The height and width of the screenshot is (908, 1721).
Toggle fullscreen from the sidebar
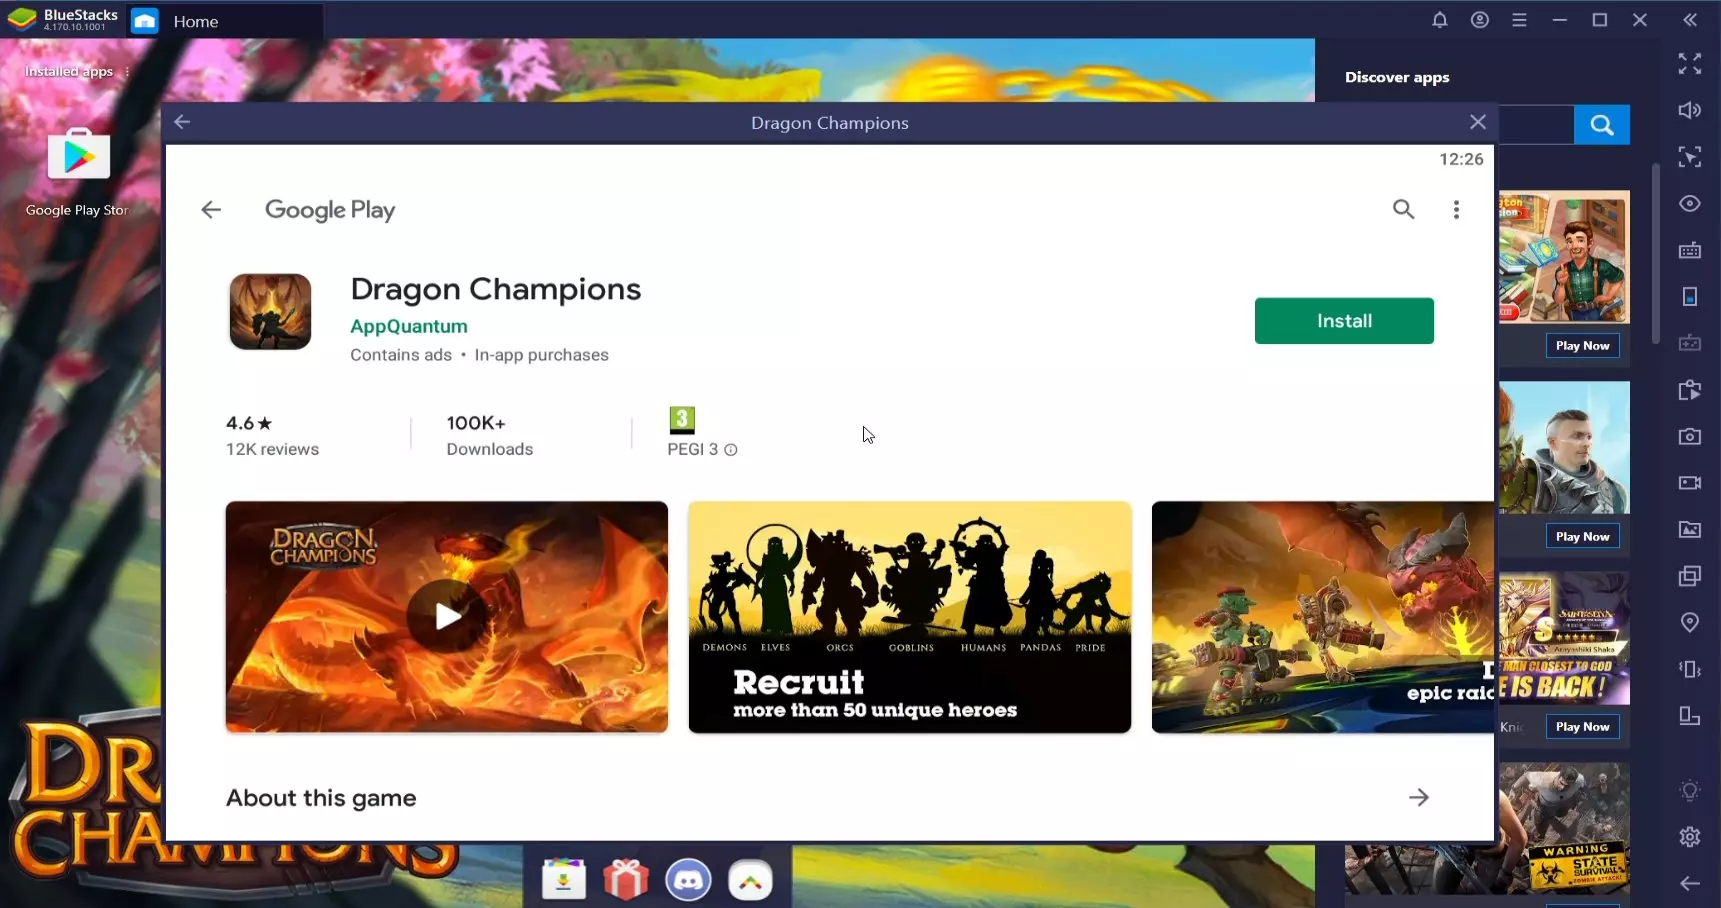[x=1689, y=64]
